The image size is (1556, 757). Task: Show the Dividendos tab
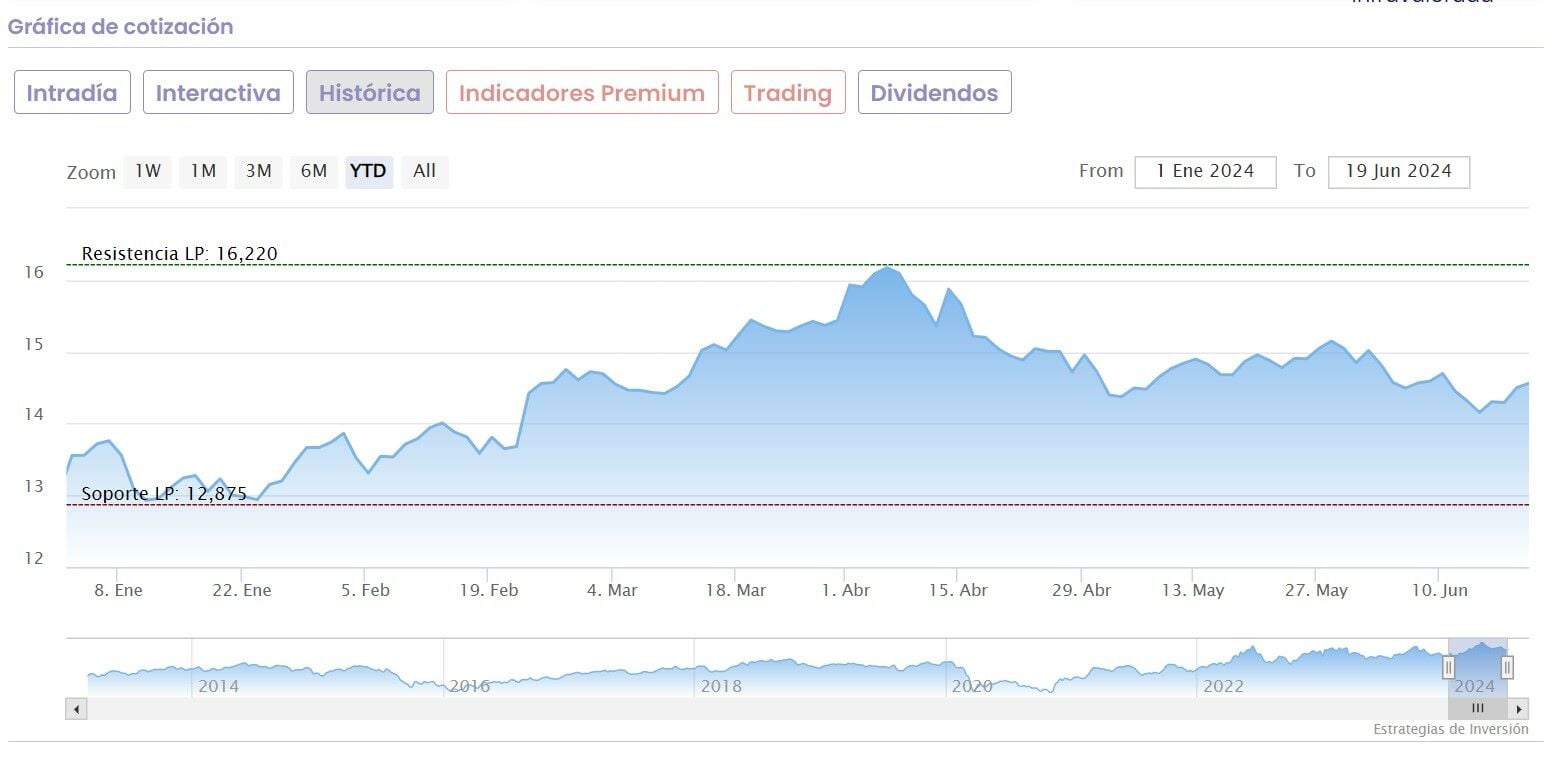pyautogui.click(x=934, y=93)
